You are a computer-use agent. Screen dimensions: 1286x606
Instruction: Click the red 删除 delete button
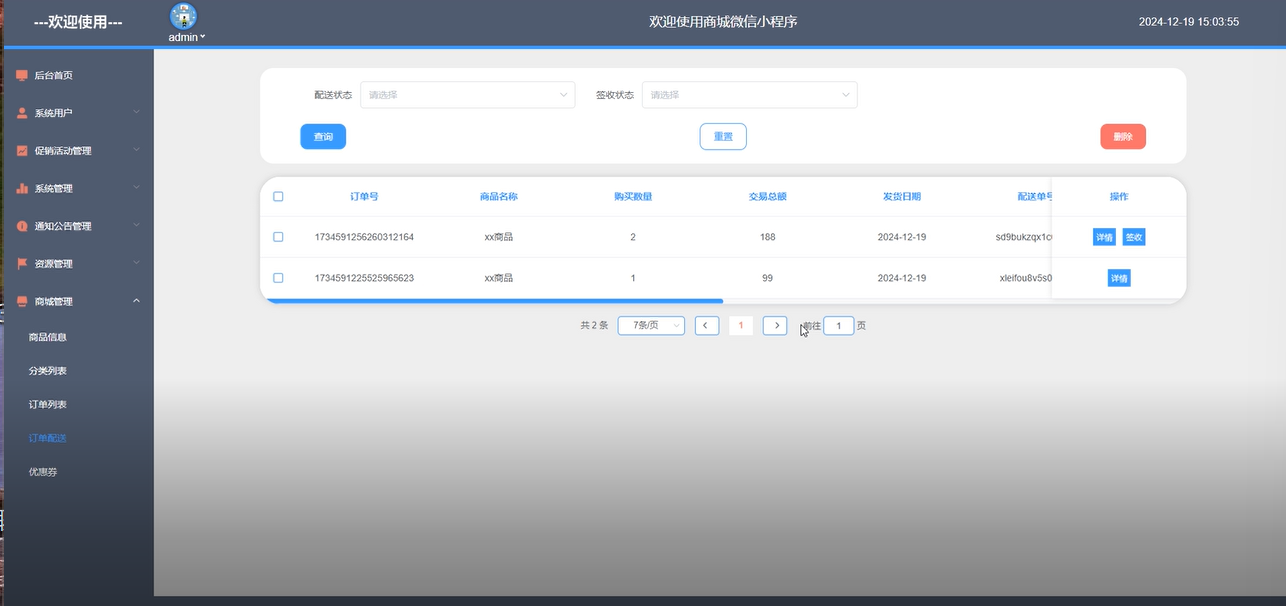tap(1123, 137)
